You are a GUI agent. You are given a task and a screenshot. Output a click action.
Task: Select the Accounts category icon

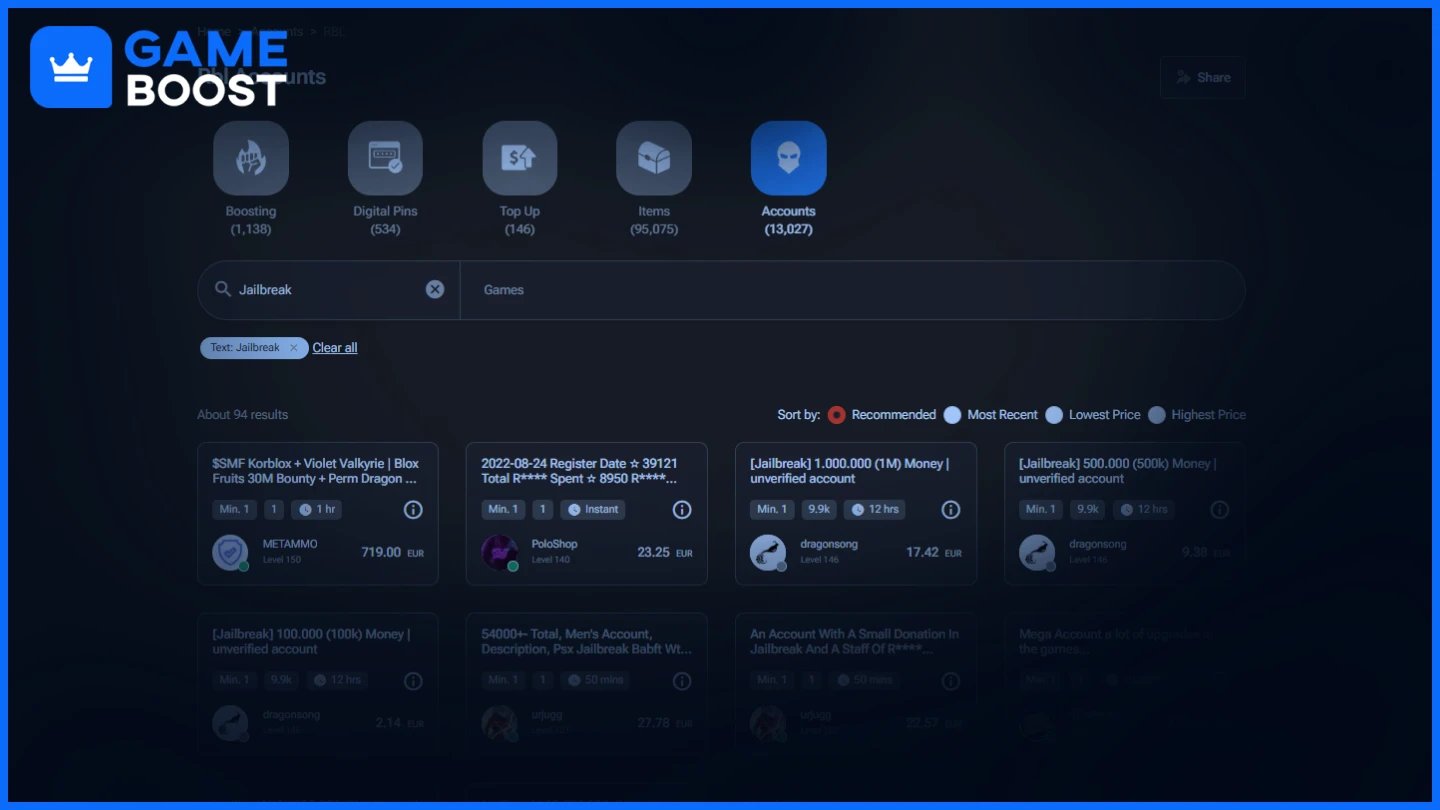pos(789,158)
